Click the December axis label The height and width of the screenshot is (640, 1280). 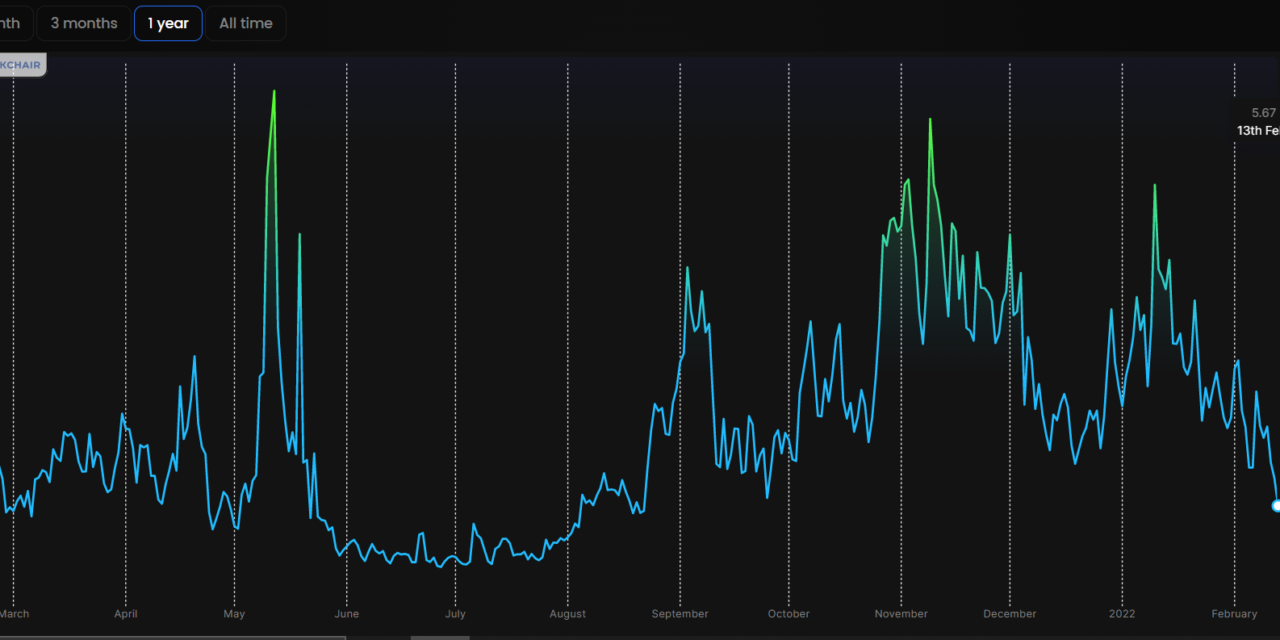1009,614
